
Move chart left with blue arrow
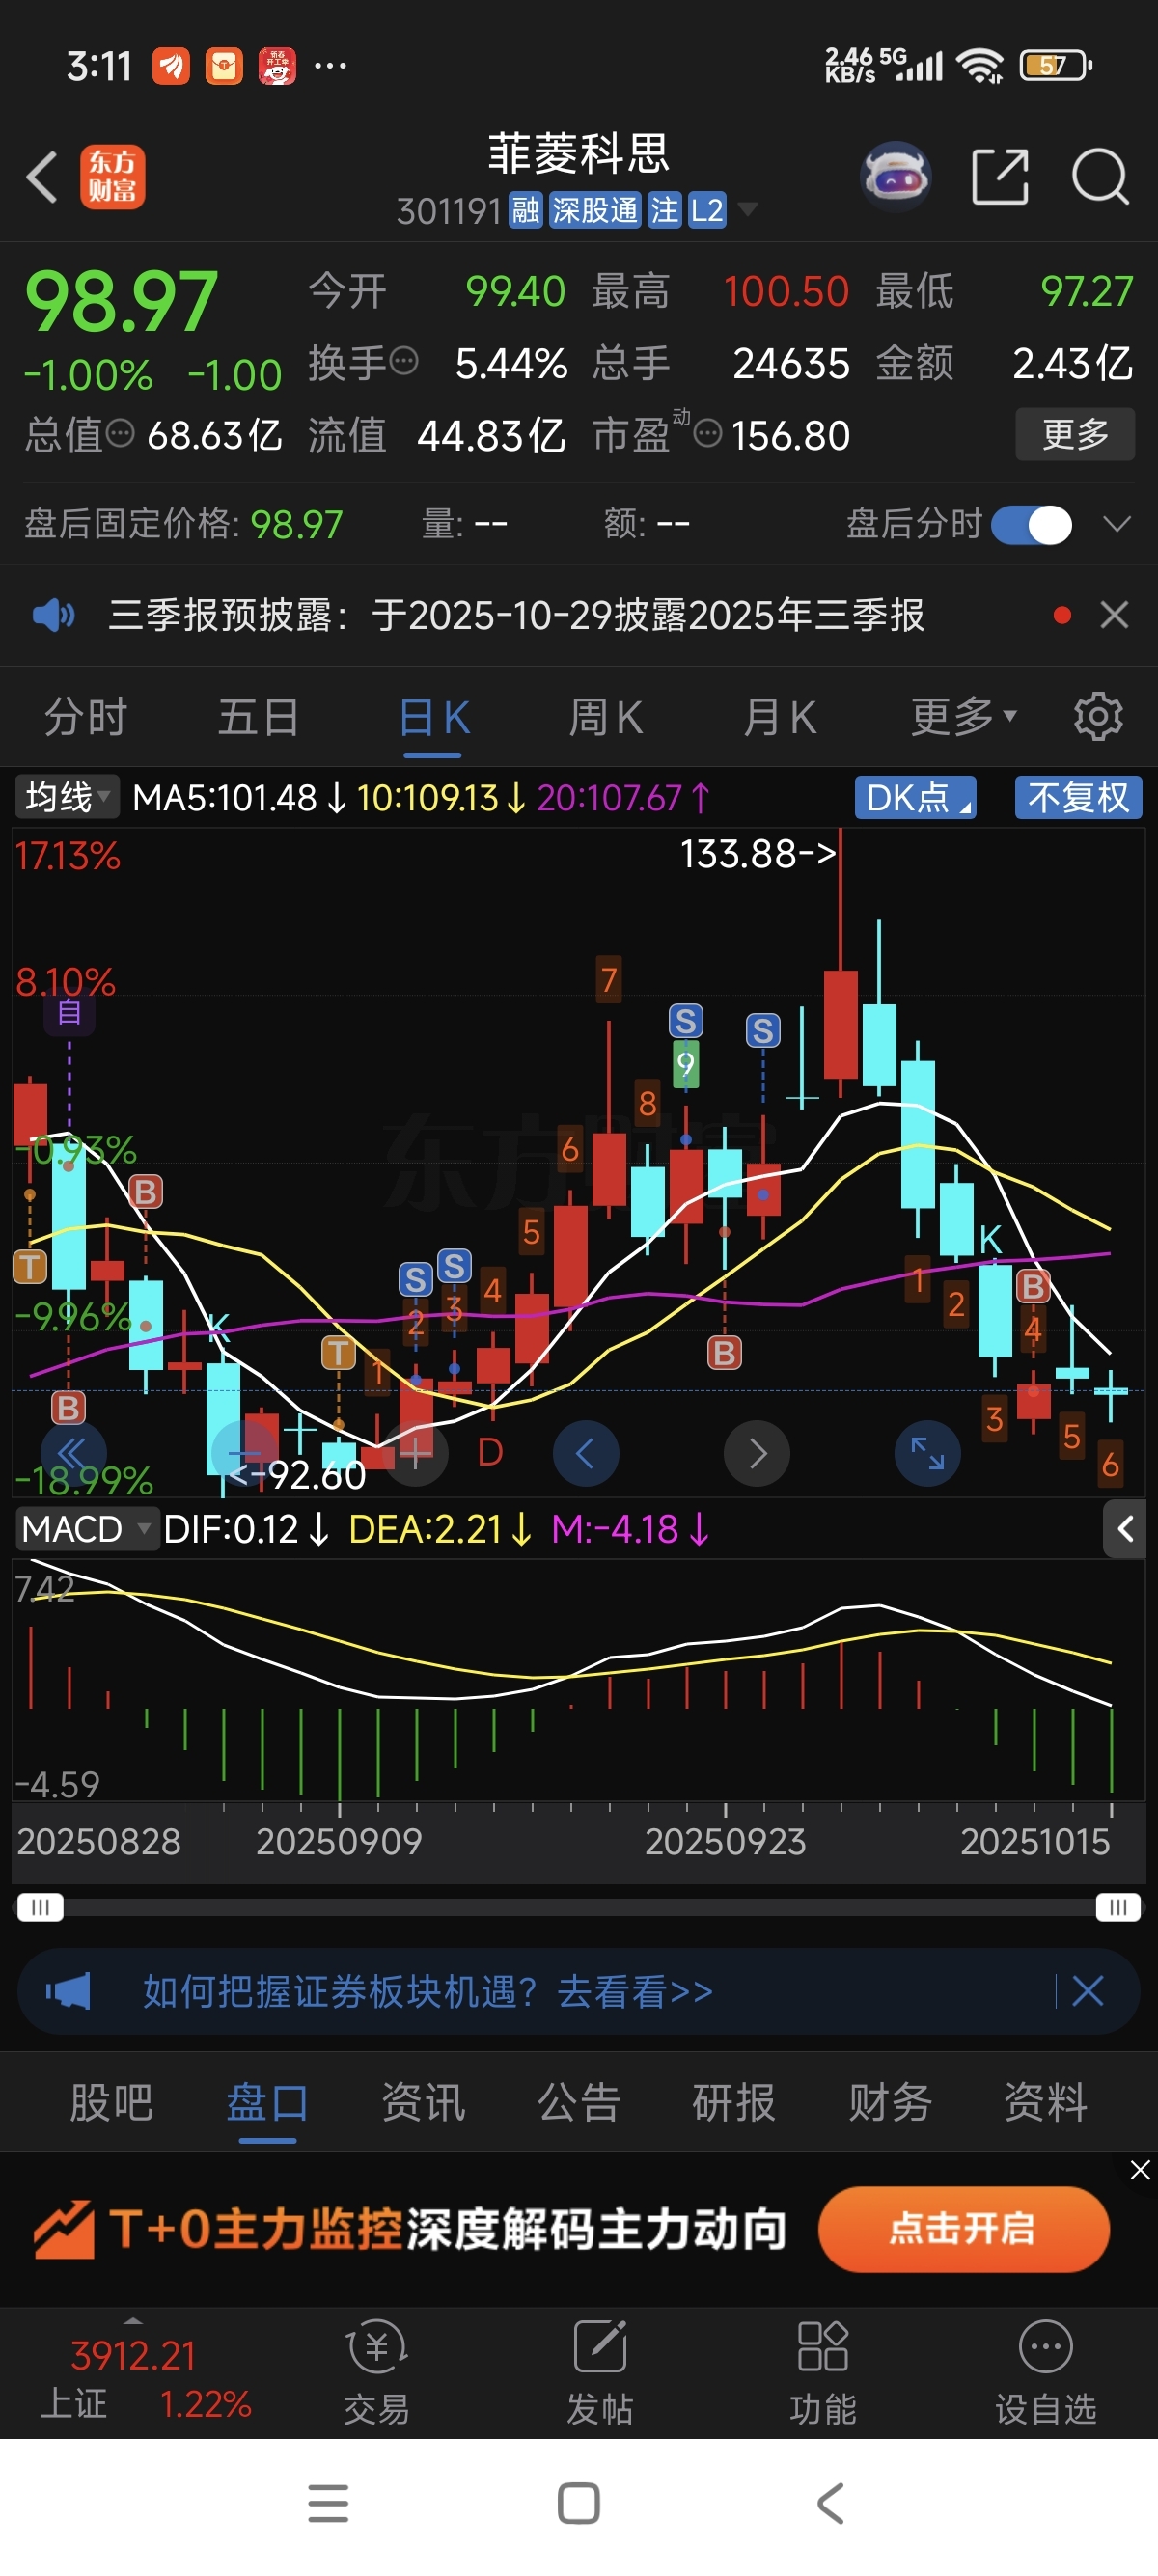point(586,1452)
